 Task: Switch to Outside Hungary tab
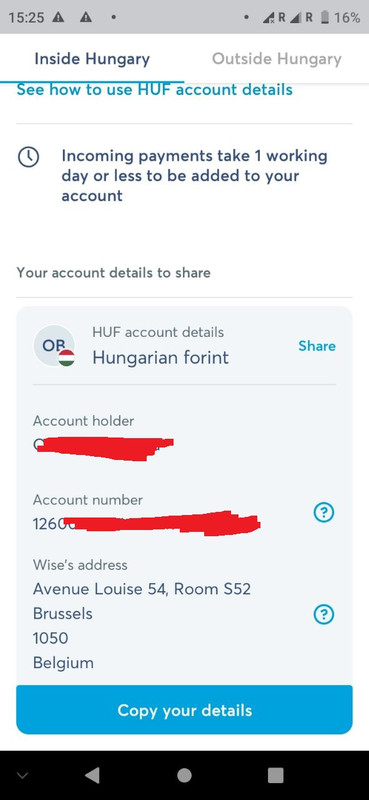coord(277,59)
